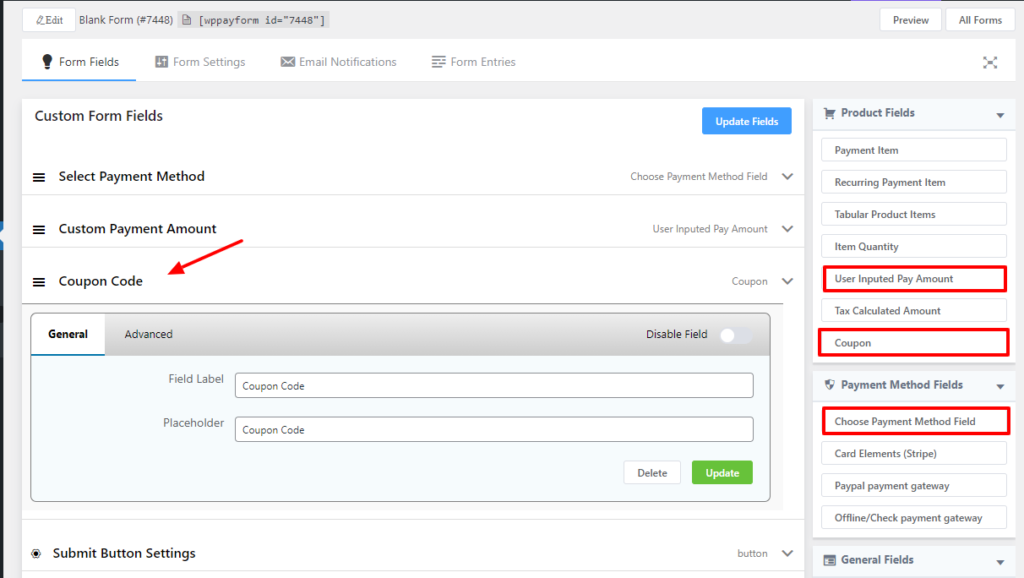This screenshot has width=1024, height=578.
Task: Click the fullscreen expand icon
Action: point(989,62)
